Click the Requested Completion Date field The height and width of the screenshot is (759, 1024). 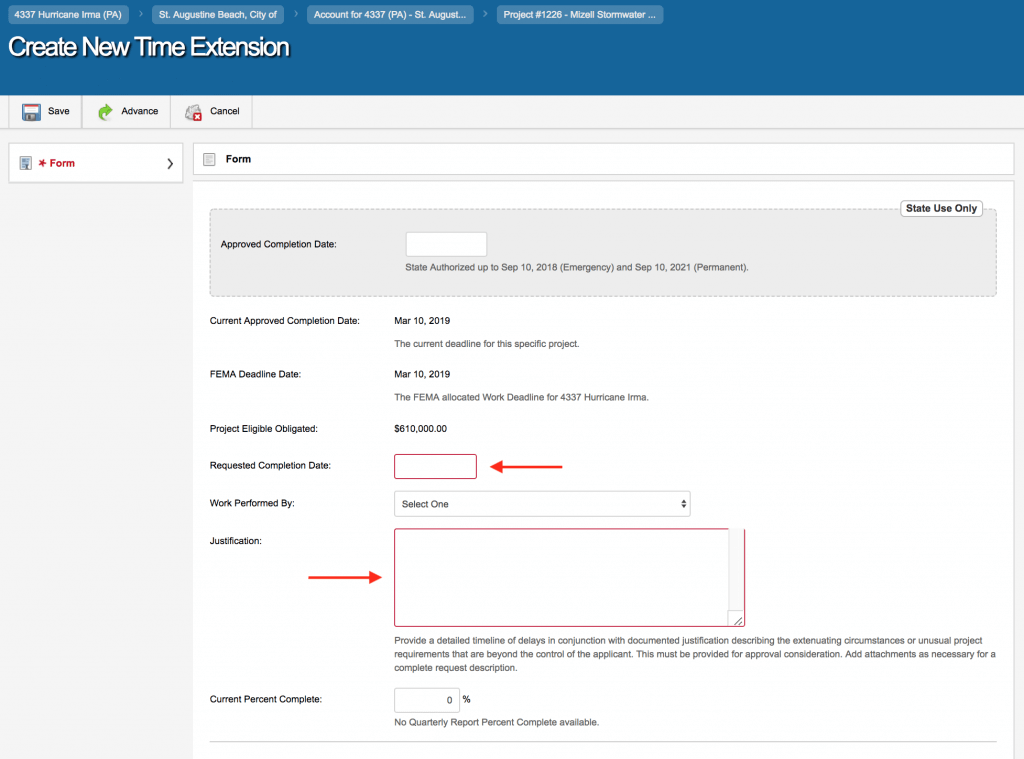coord(435,466)
